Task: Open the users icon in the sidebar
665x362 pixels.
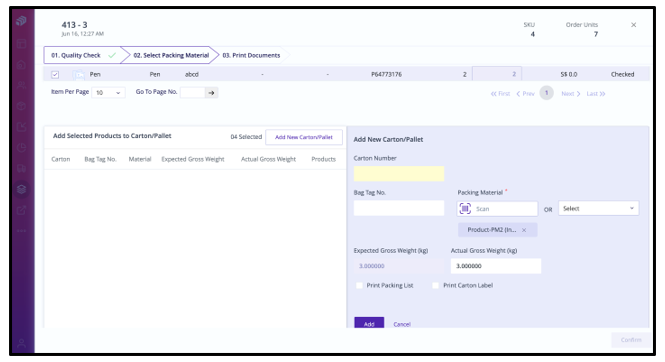Action: tap(21, 85)
